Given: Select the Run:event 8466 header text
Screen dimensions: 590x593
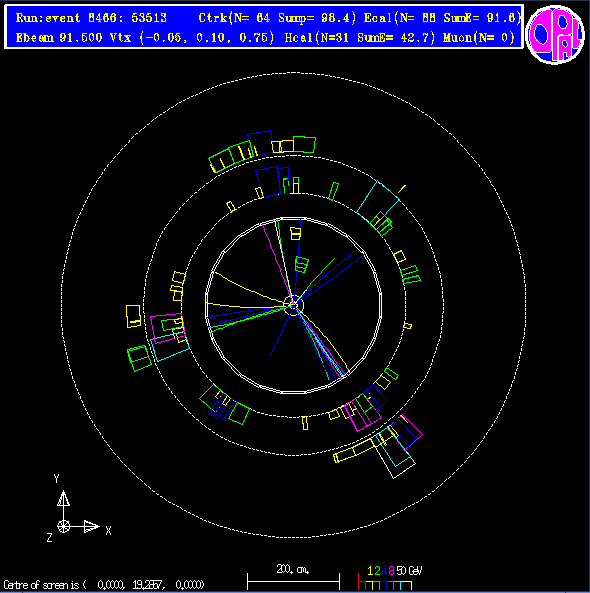Looking at the screenshot, I should 91,18.
